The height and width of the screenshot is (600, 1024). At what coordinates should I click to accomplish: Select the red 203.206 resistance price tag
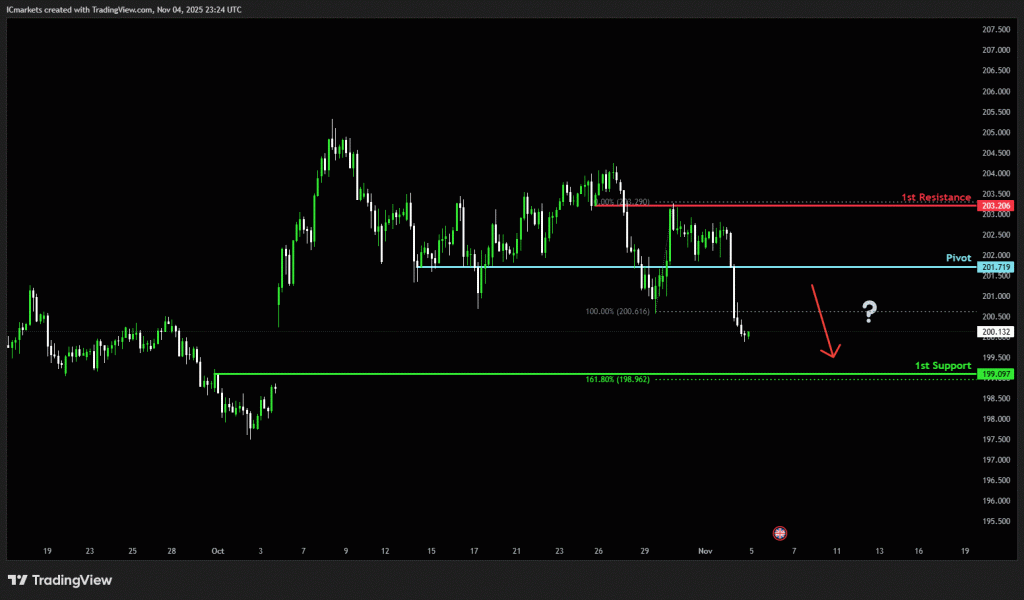click(996, 205)
